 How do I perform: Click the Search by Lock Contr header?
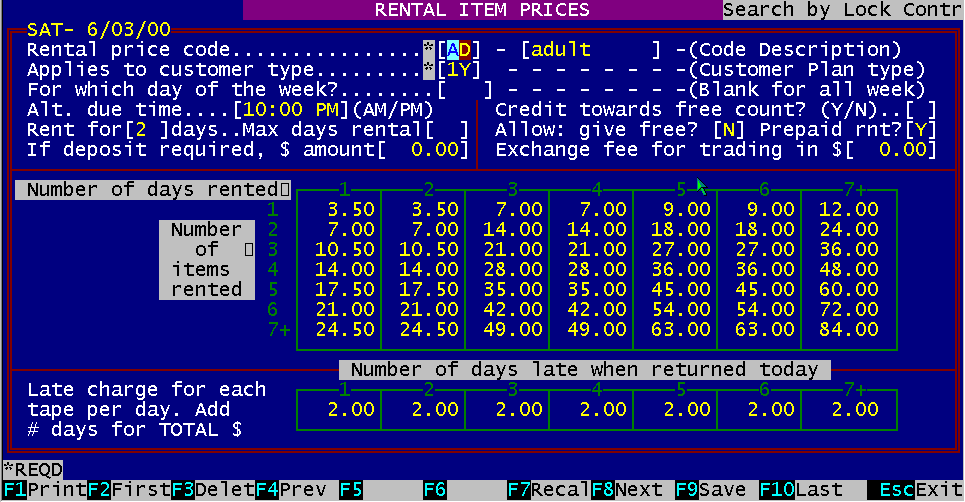point(842,10)
